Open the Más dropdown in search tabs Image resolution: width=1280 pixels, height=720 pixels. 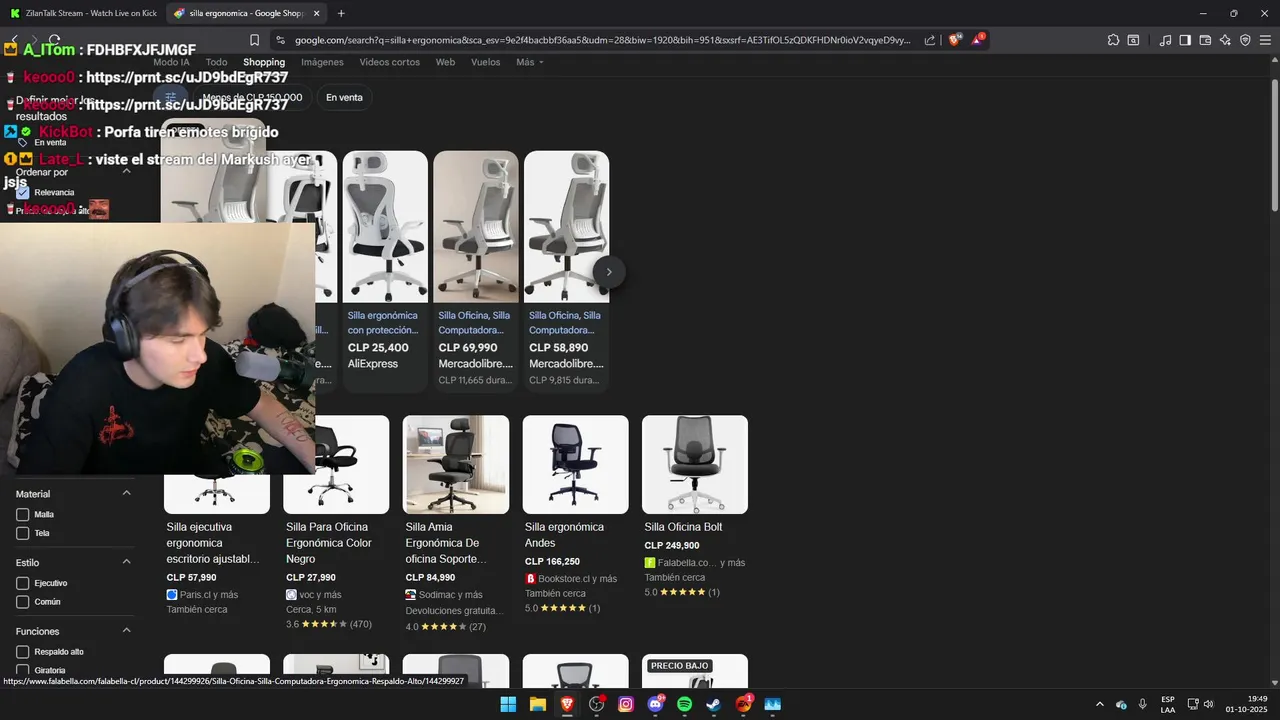point(530,62)
